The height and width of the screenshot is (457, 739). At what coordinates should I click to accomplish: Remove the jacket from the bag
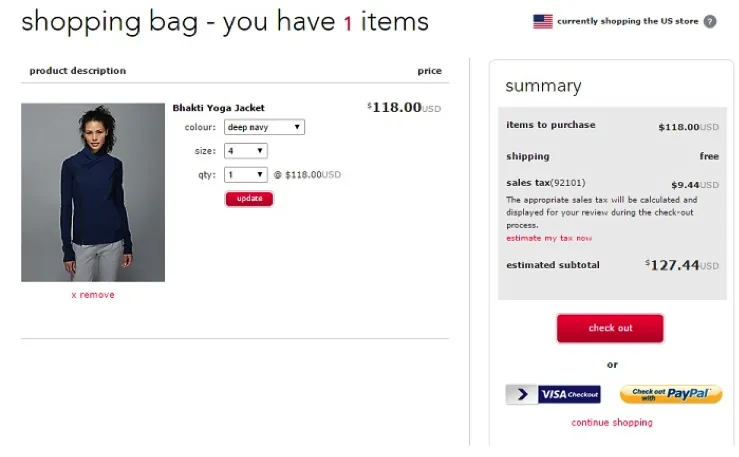pos(93,295)
